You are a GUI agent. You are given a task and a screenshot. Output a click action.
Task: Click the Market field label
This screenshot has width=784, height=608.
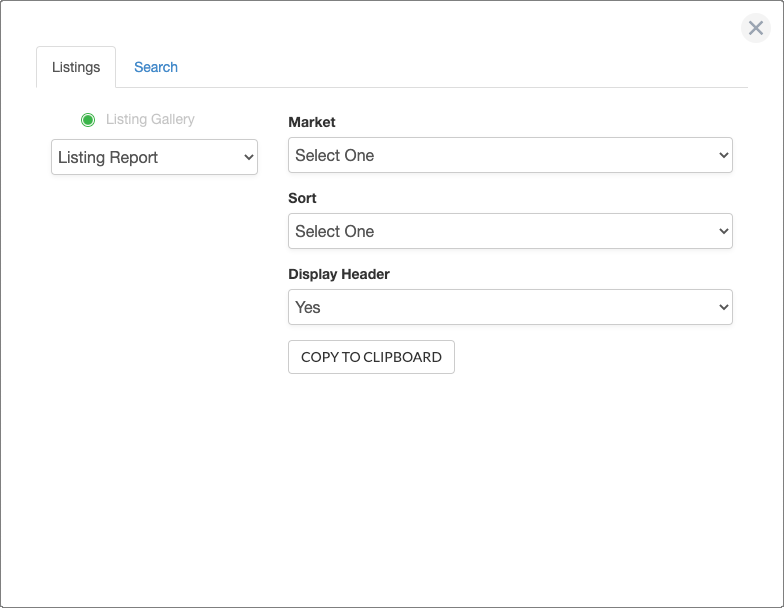click(x=312, y=122)
